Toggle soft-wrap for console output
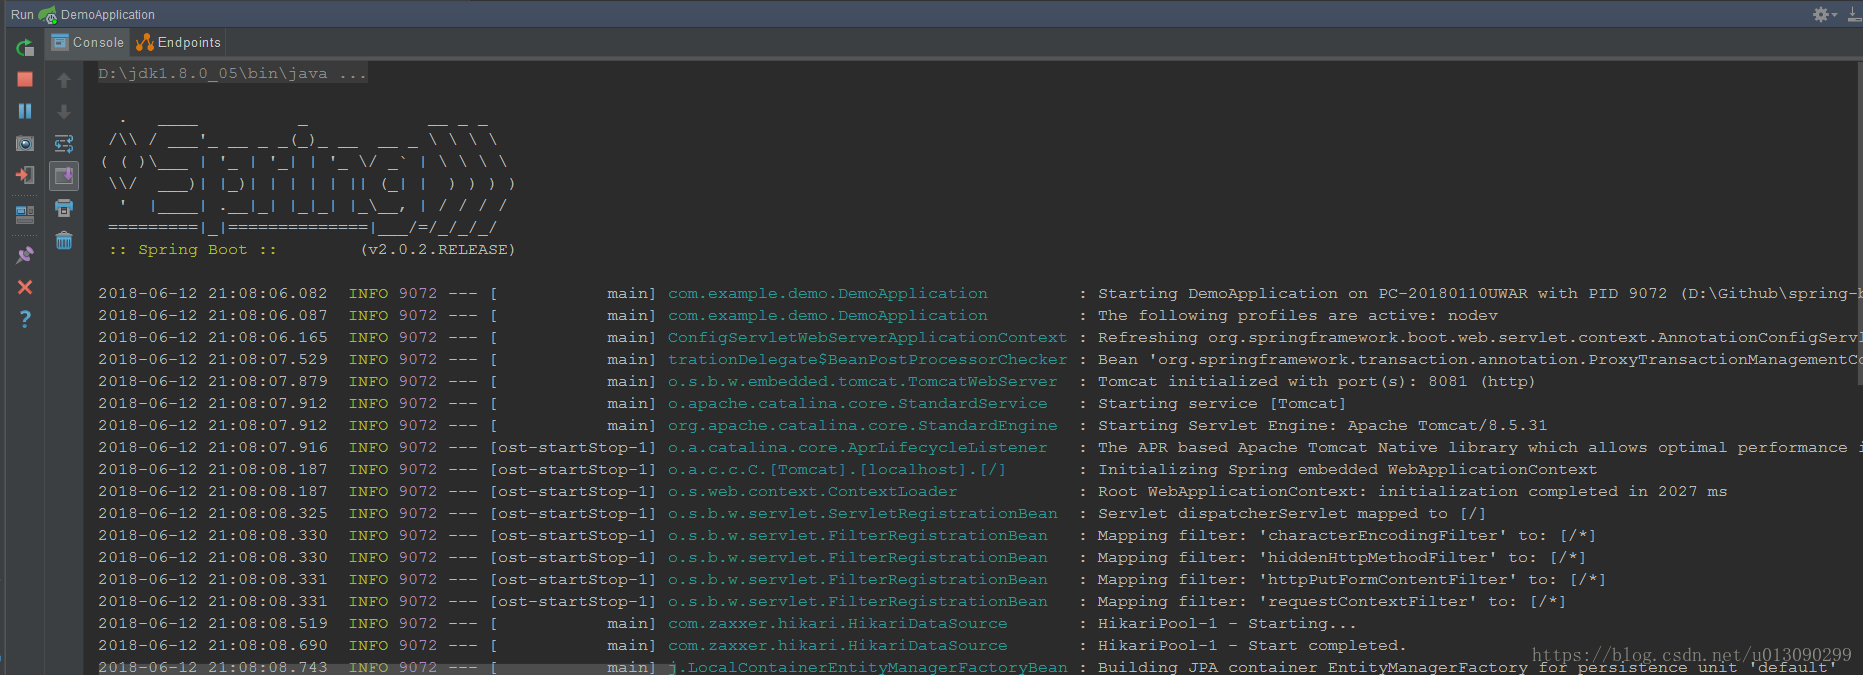This screenshot has width=1863, height=675. click(x=64, y=144)
